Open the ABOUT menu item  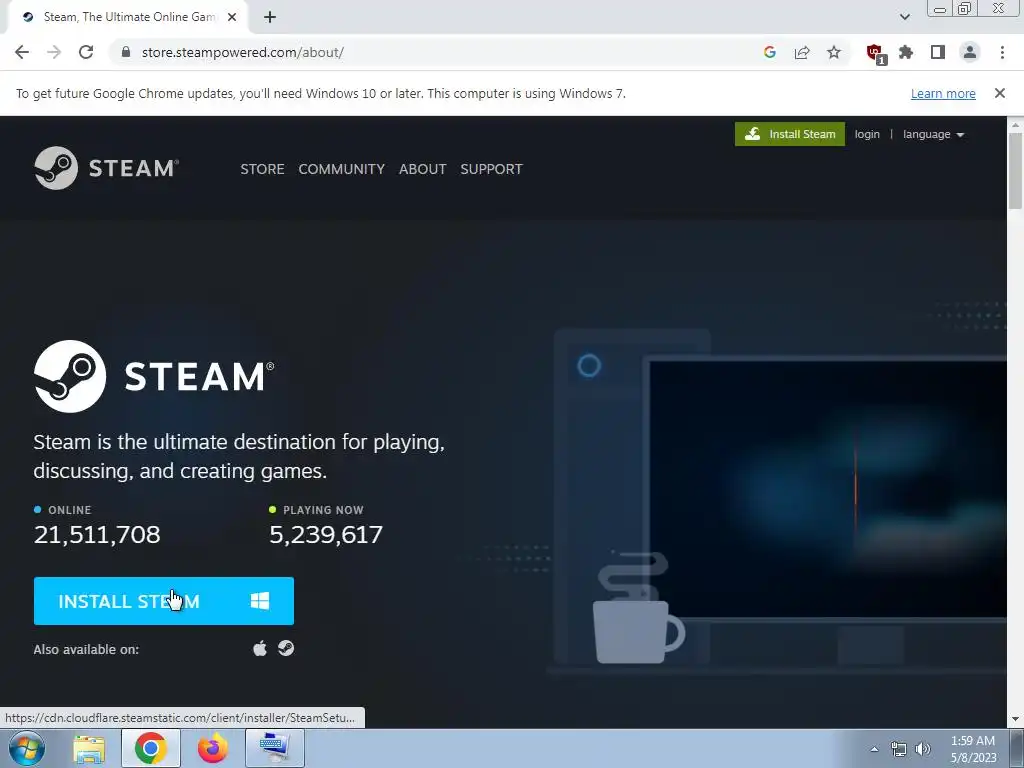pos(423,169)
